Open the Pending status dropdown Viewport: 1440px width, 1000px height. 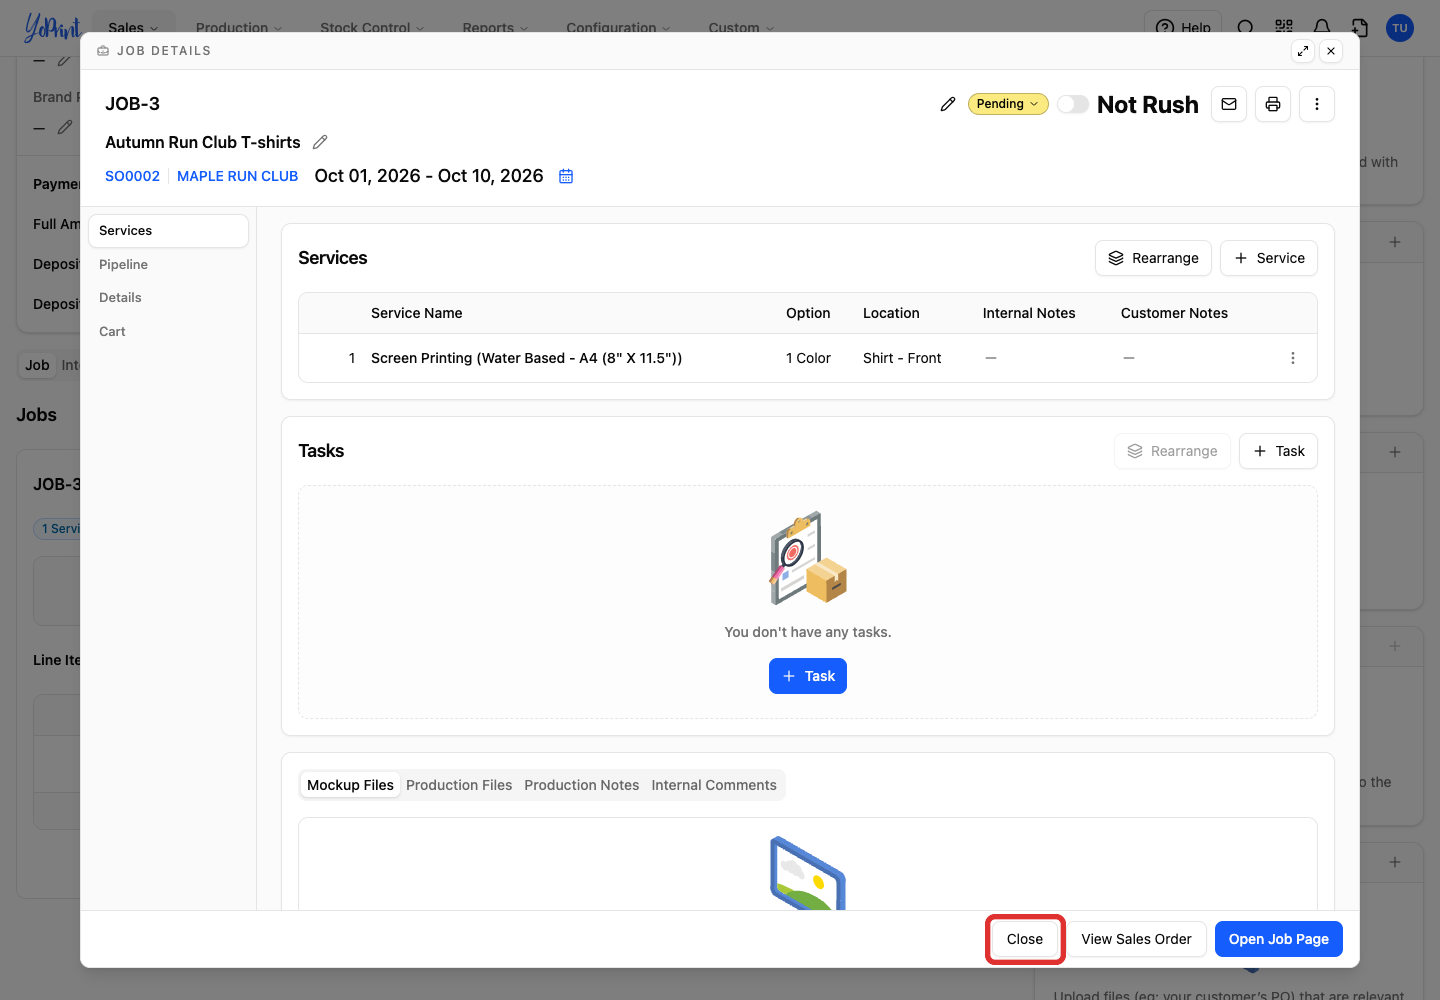click(1008, 104)
